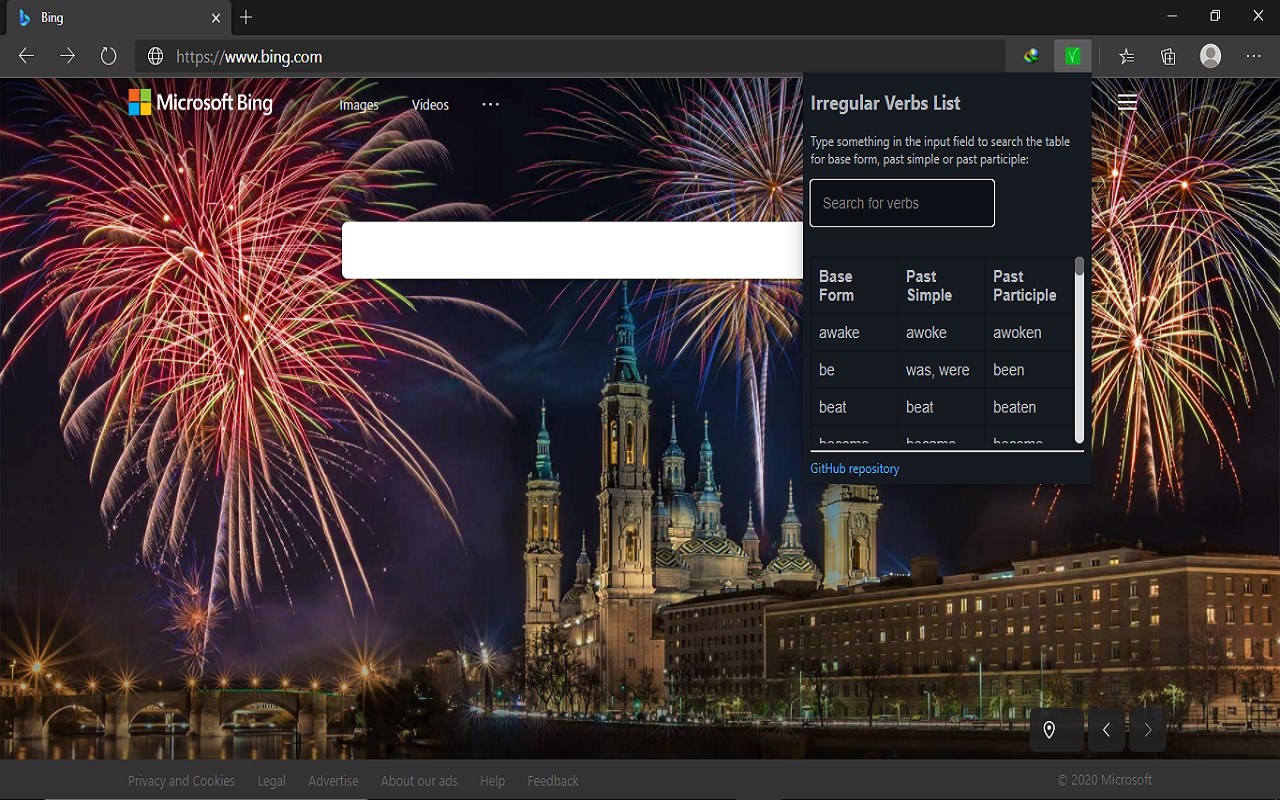Open the colorful extension icon in toolbar
1280x800 pixels.
[x=1031, y=57]
